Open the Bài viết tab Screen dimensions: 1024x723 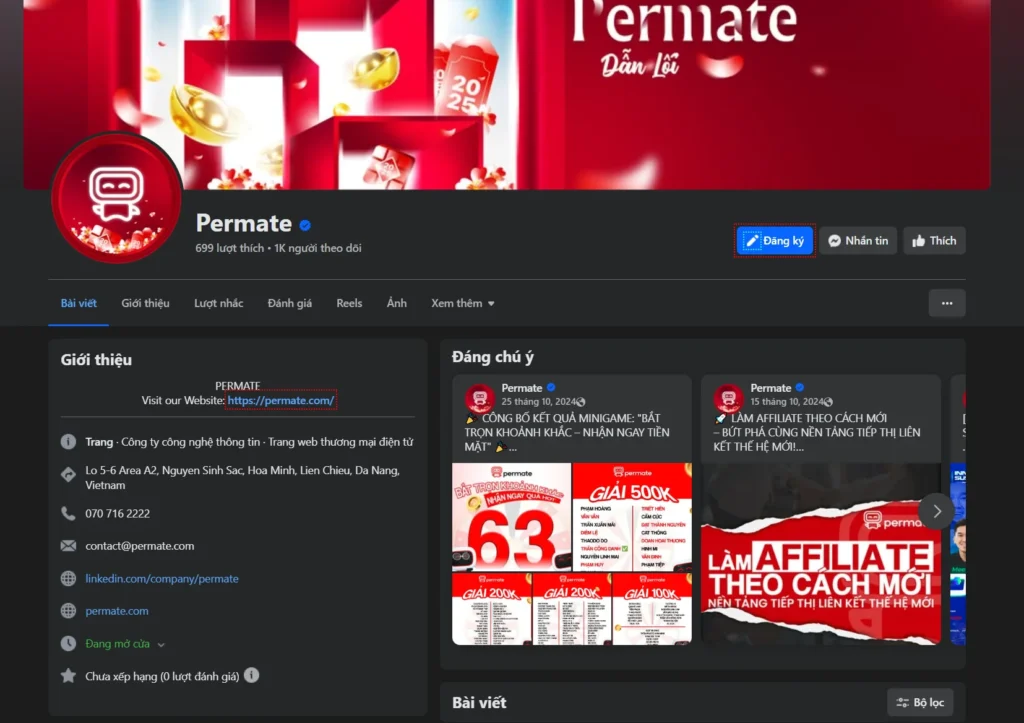coord(78,303)
